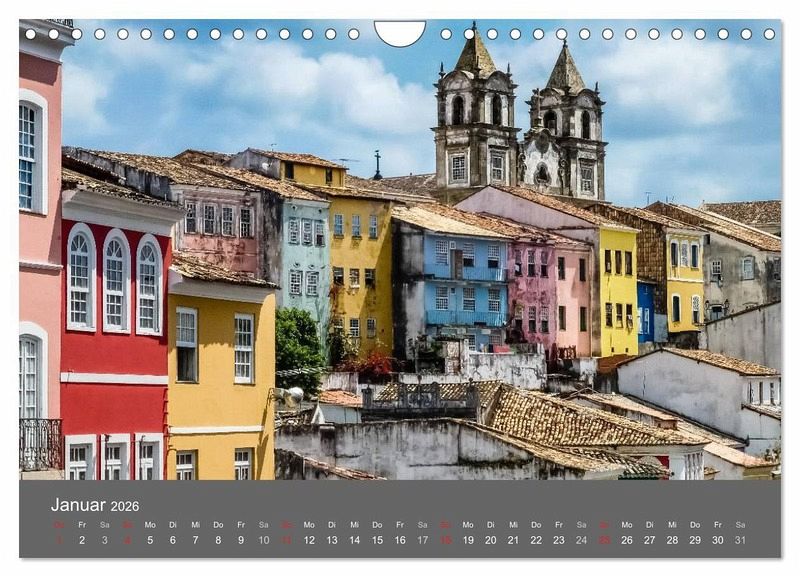Click the "Mo" label above date 5
This screenshot has height=577, width=800.
pyautogui.click(x=150, y=524)
